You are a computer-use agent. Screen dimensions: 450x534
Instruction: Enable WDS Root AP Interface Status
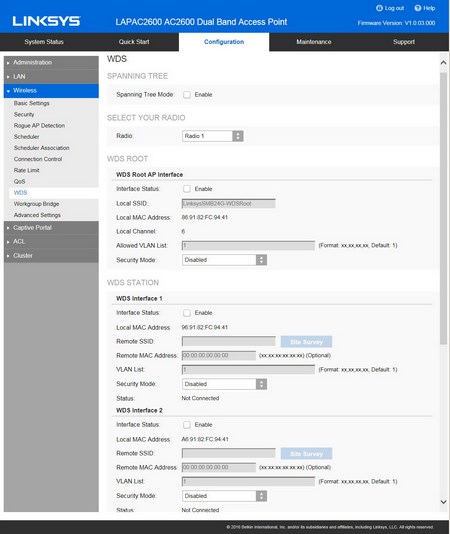[187, 189]
